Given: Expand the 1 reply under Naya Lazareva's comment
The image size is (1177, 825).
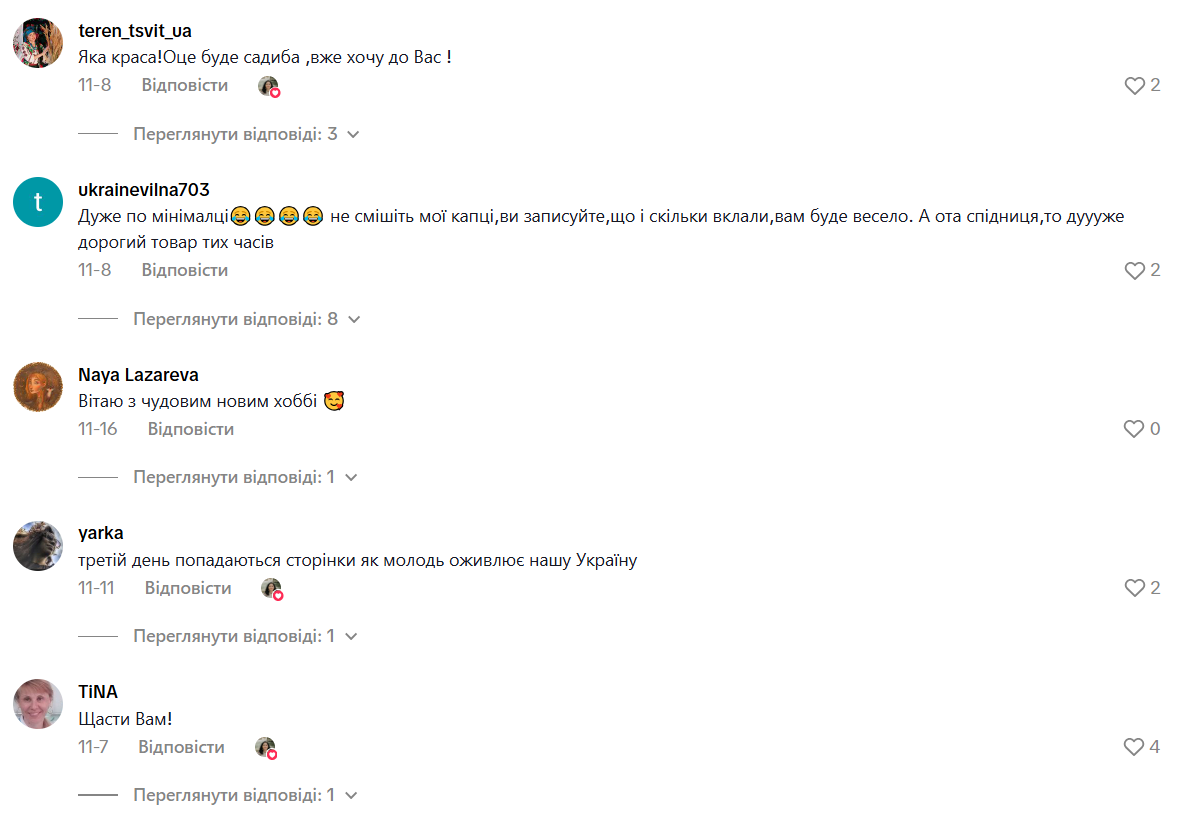Looking at the screenshot, I should [x=245, y=477].
